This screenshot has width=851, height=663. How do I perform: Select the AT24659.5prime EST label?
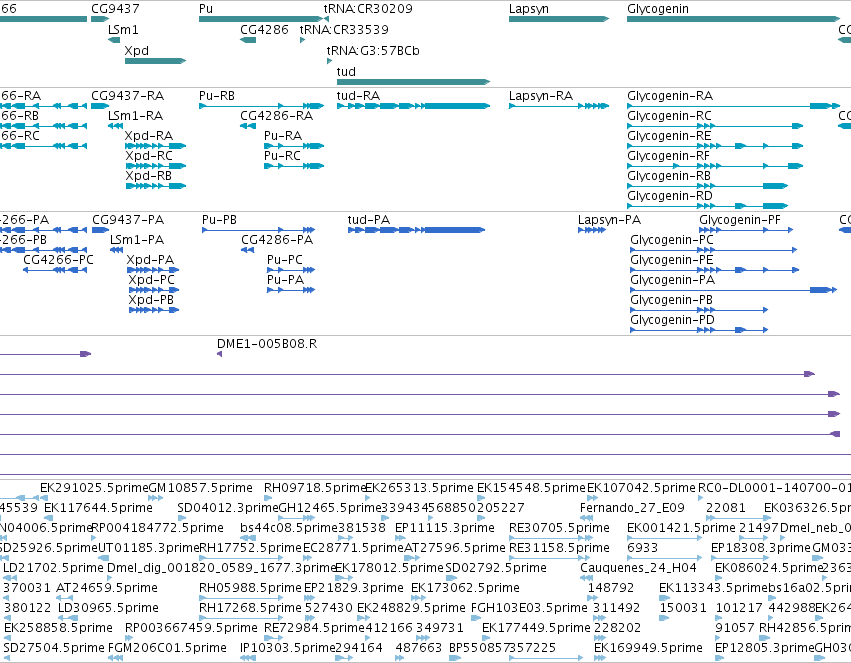107,588
